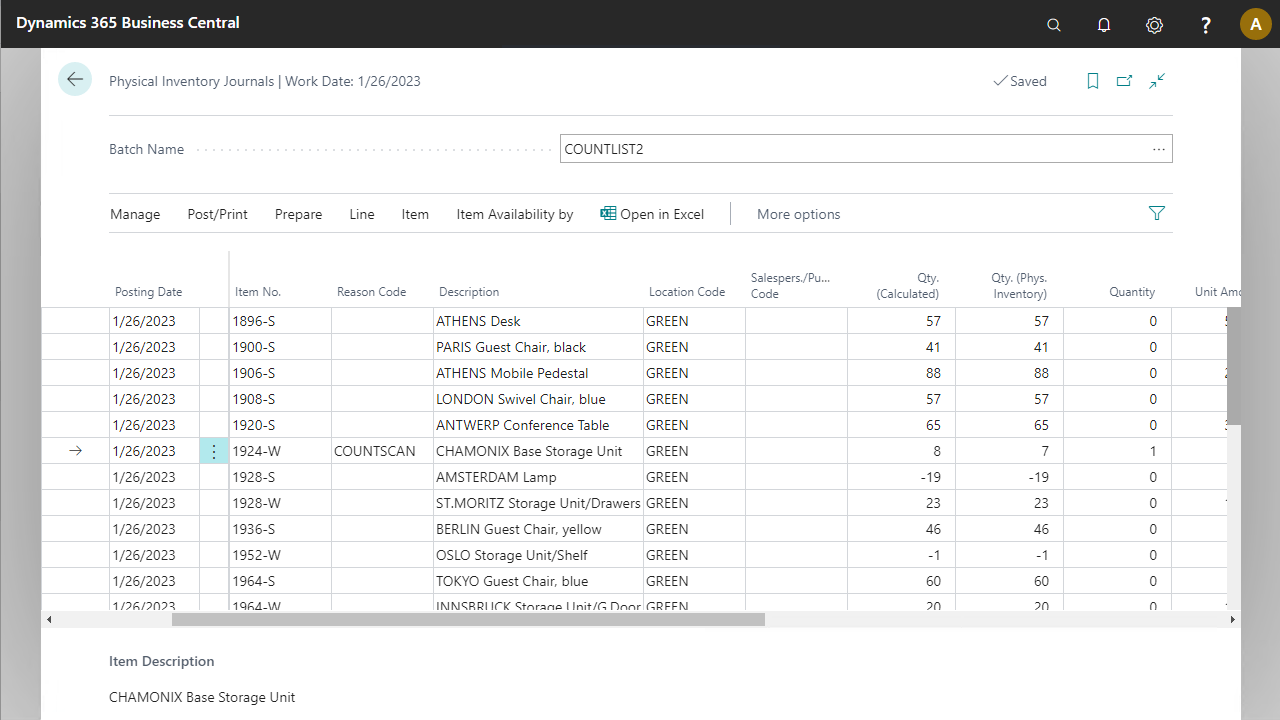Click the Reason Code column header
Image resolution: width=1280 pixels, height=720 pixels.
click(x=371, y=292)
